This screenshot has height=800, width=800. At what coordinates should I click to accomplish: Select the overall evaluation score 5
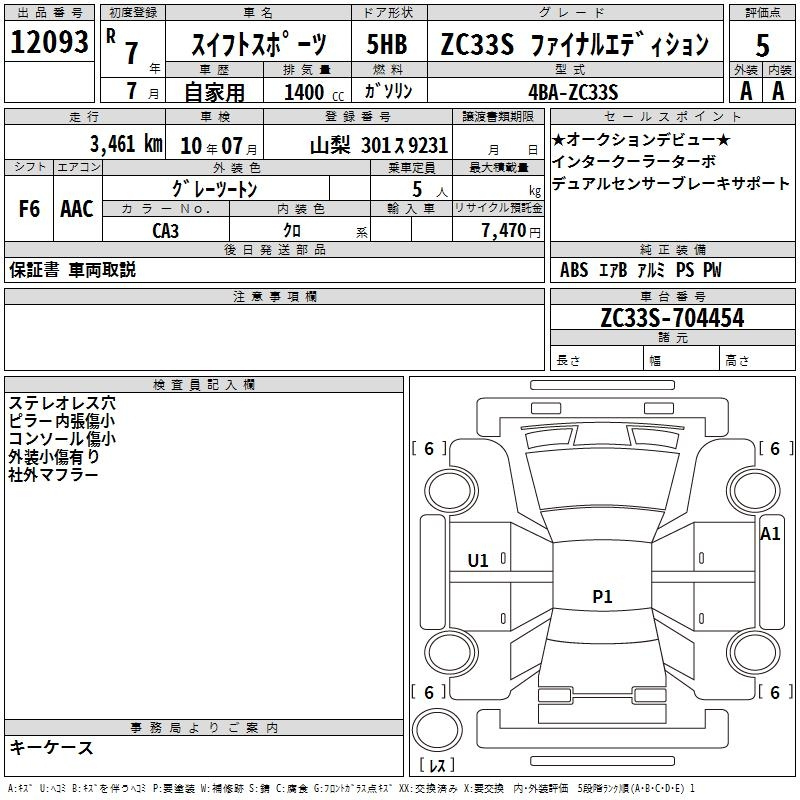click(762, 45)
